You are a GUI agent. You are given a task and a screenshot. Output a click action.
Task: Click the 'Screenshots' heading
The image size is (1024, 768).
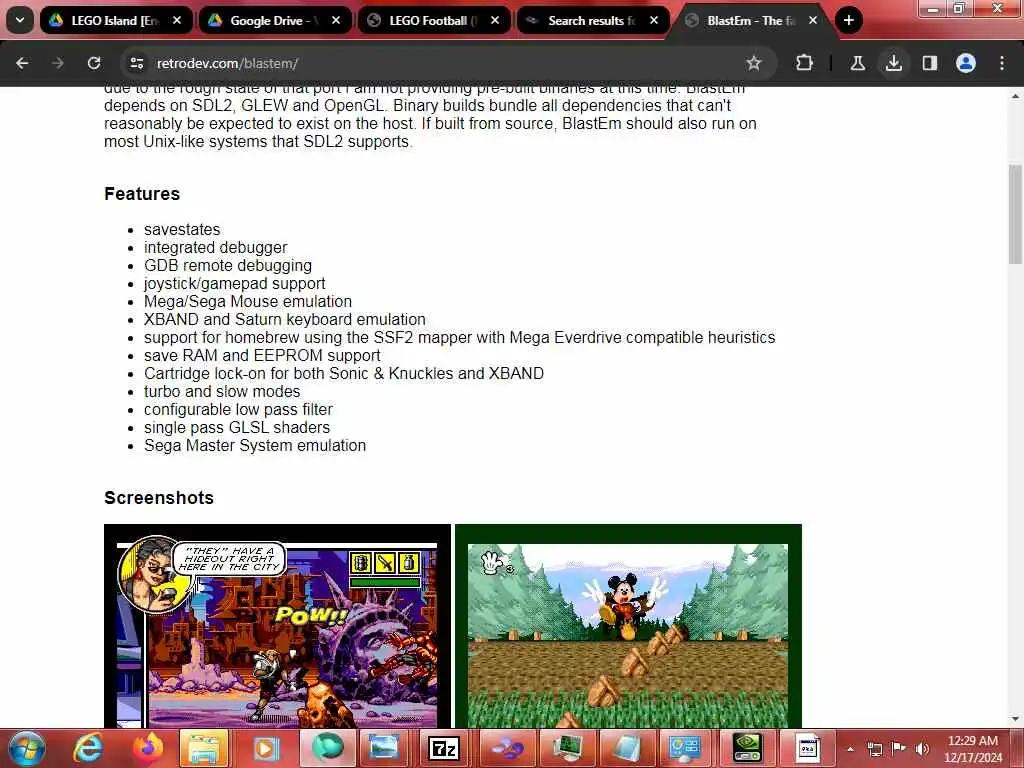coord(159,498)
